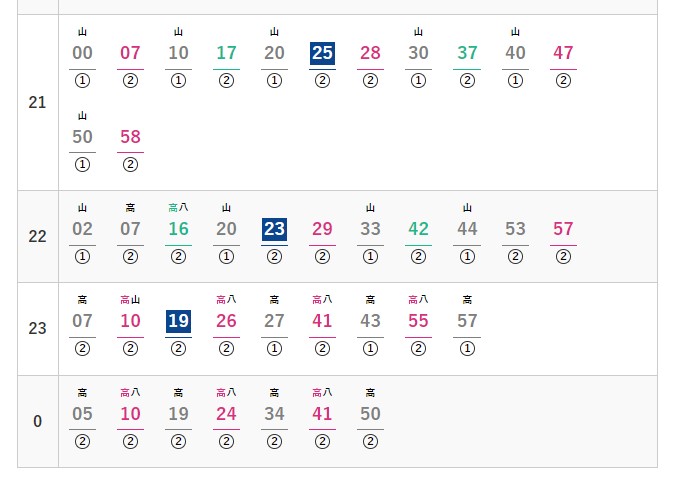
Task: Click platform 1 icon under 22:44
Action: pos(467,257)
